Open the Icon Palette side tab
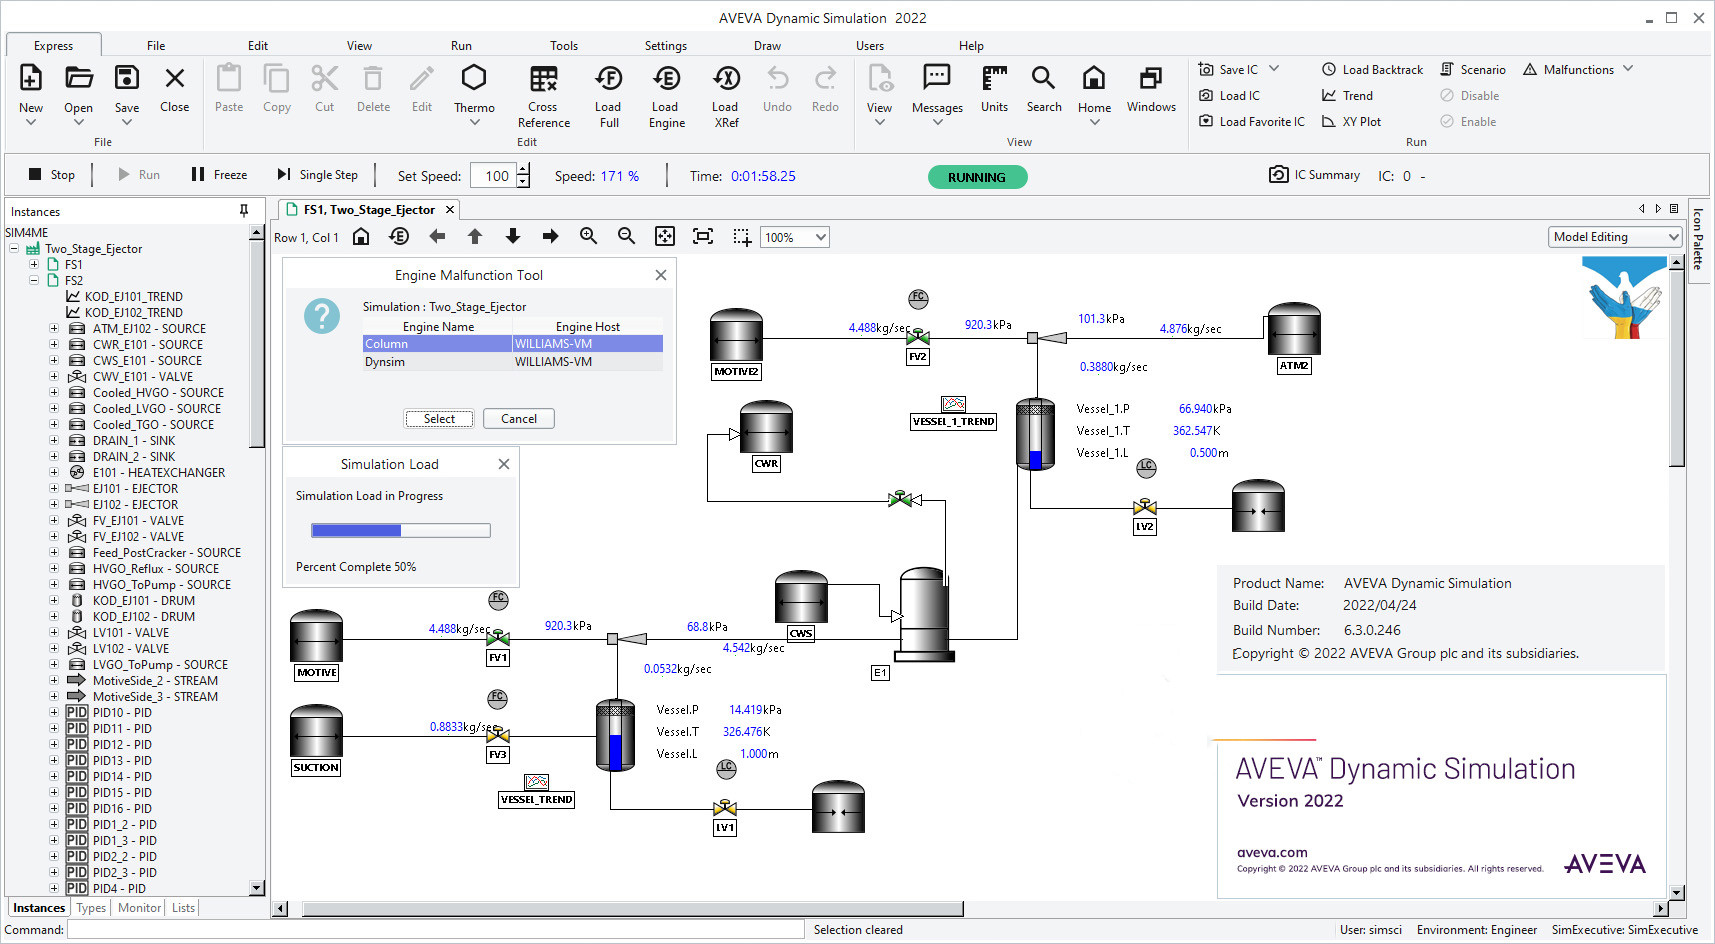The height and width of the screenshot is (944, 1715). [1698, 240]
